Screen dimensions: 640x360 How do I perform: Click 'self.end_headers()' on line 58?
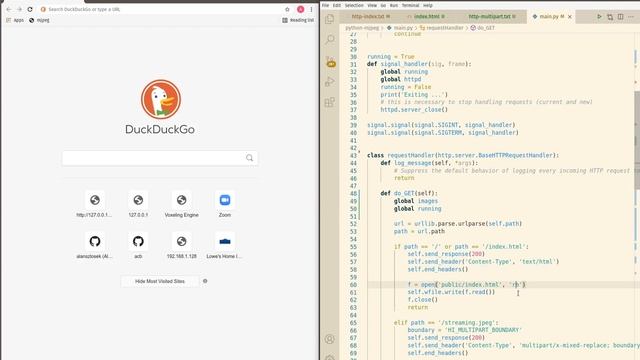pos(438,269)
